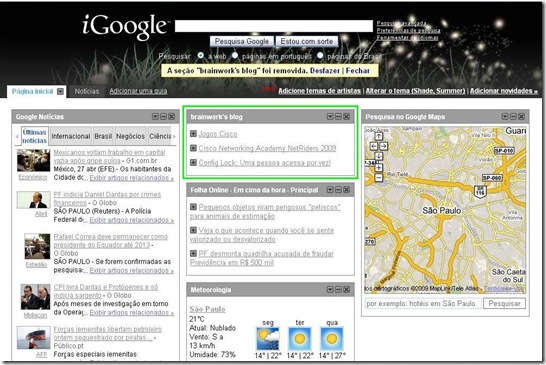Click the Pesquisa Google button
The image size is (546, 365).
click(242, 41)
